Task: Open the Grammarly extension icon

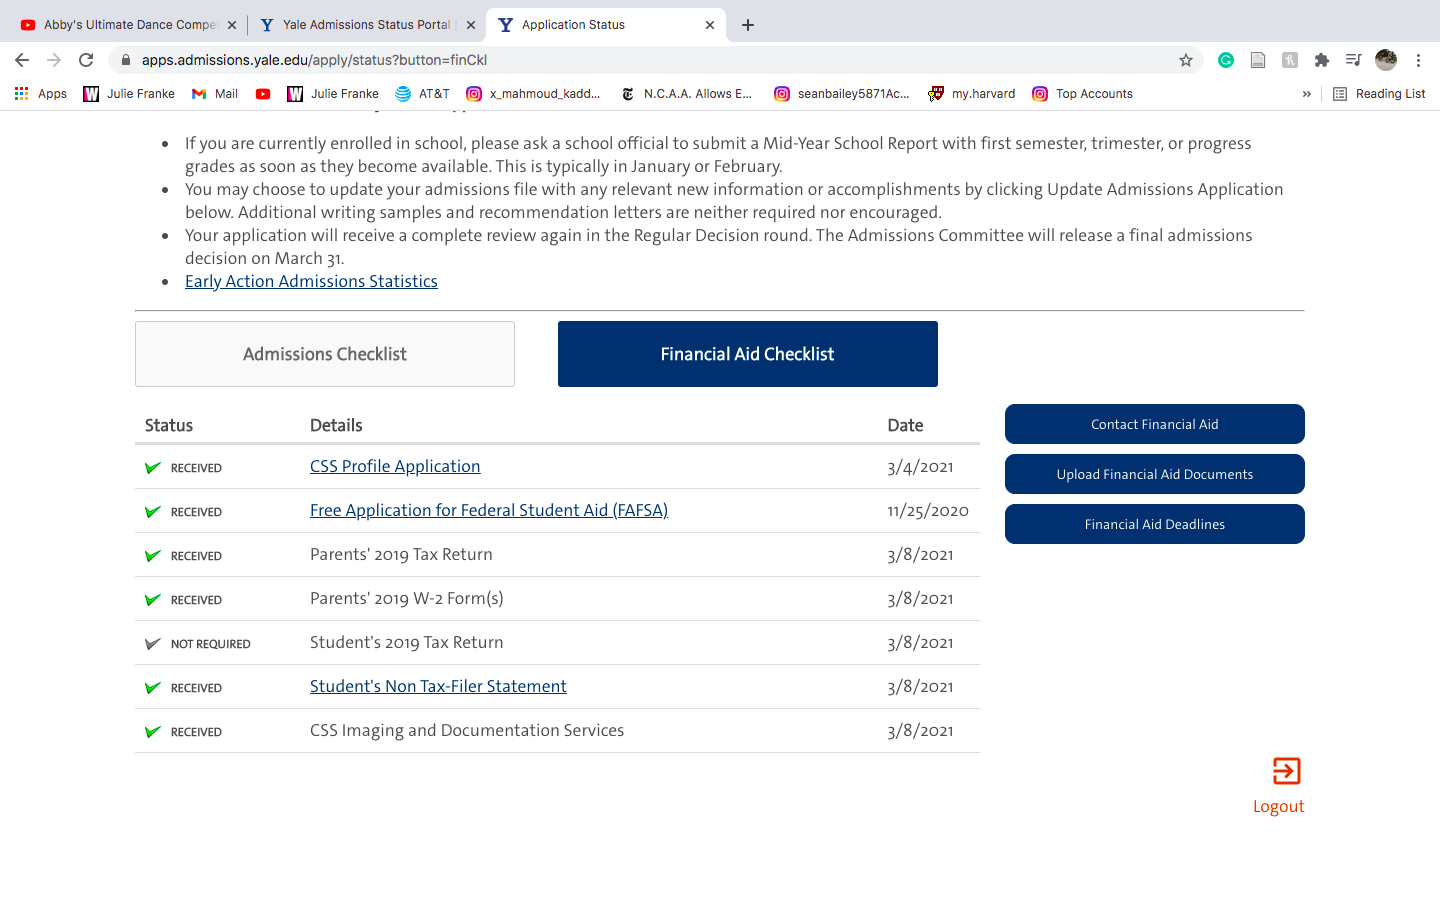Action: 1226,60
